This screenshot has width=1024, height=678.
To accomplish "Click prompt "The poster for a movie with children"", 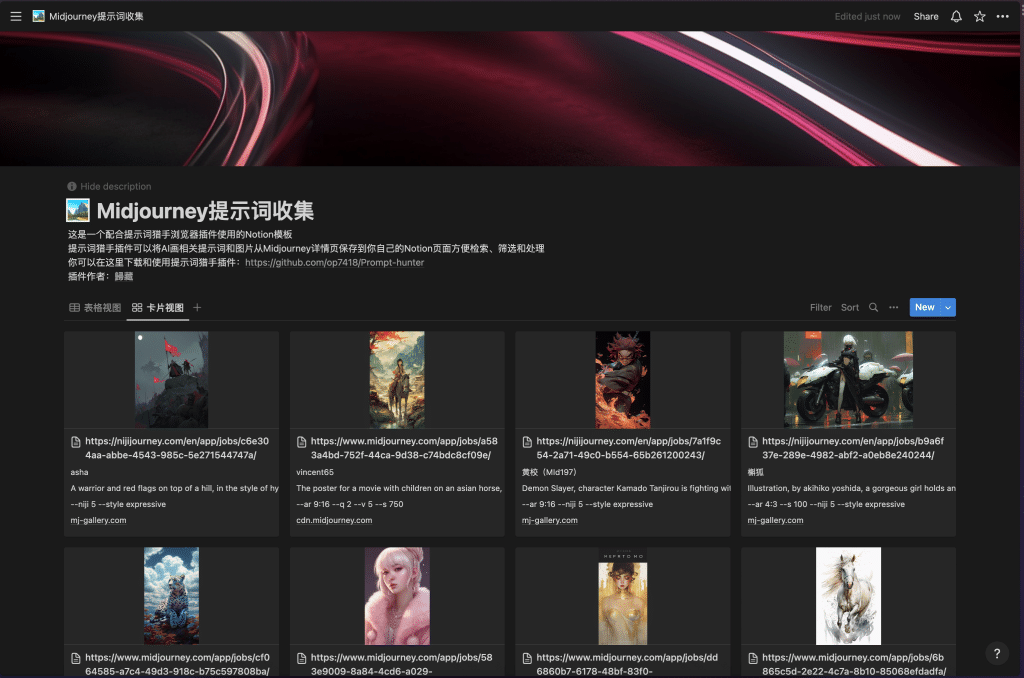I will 399,489.
